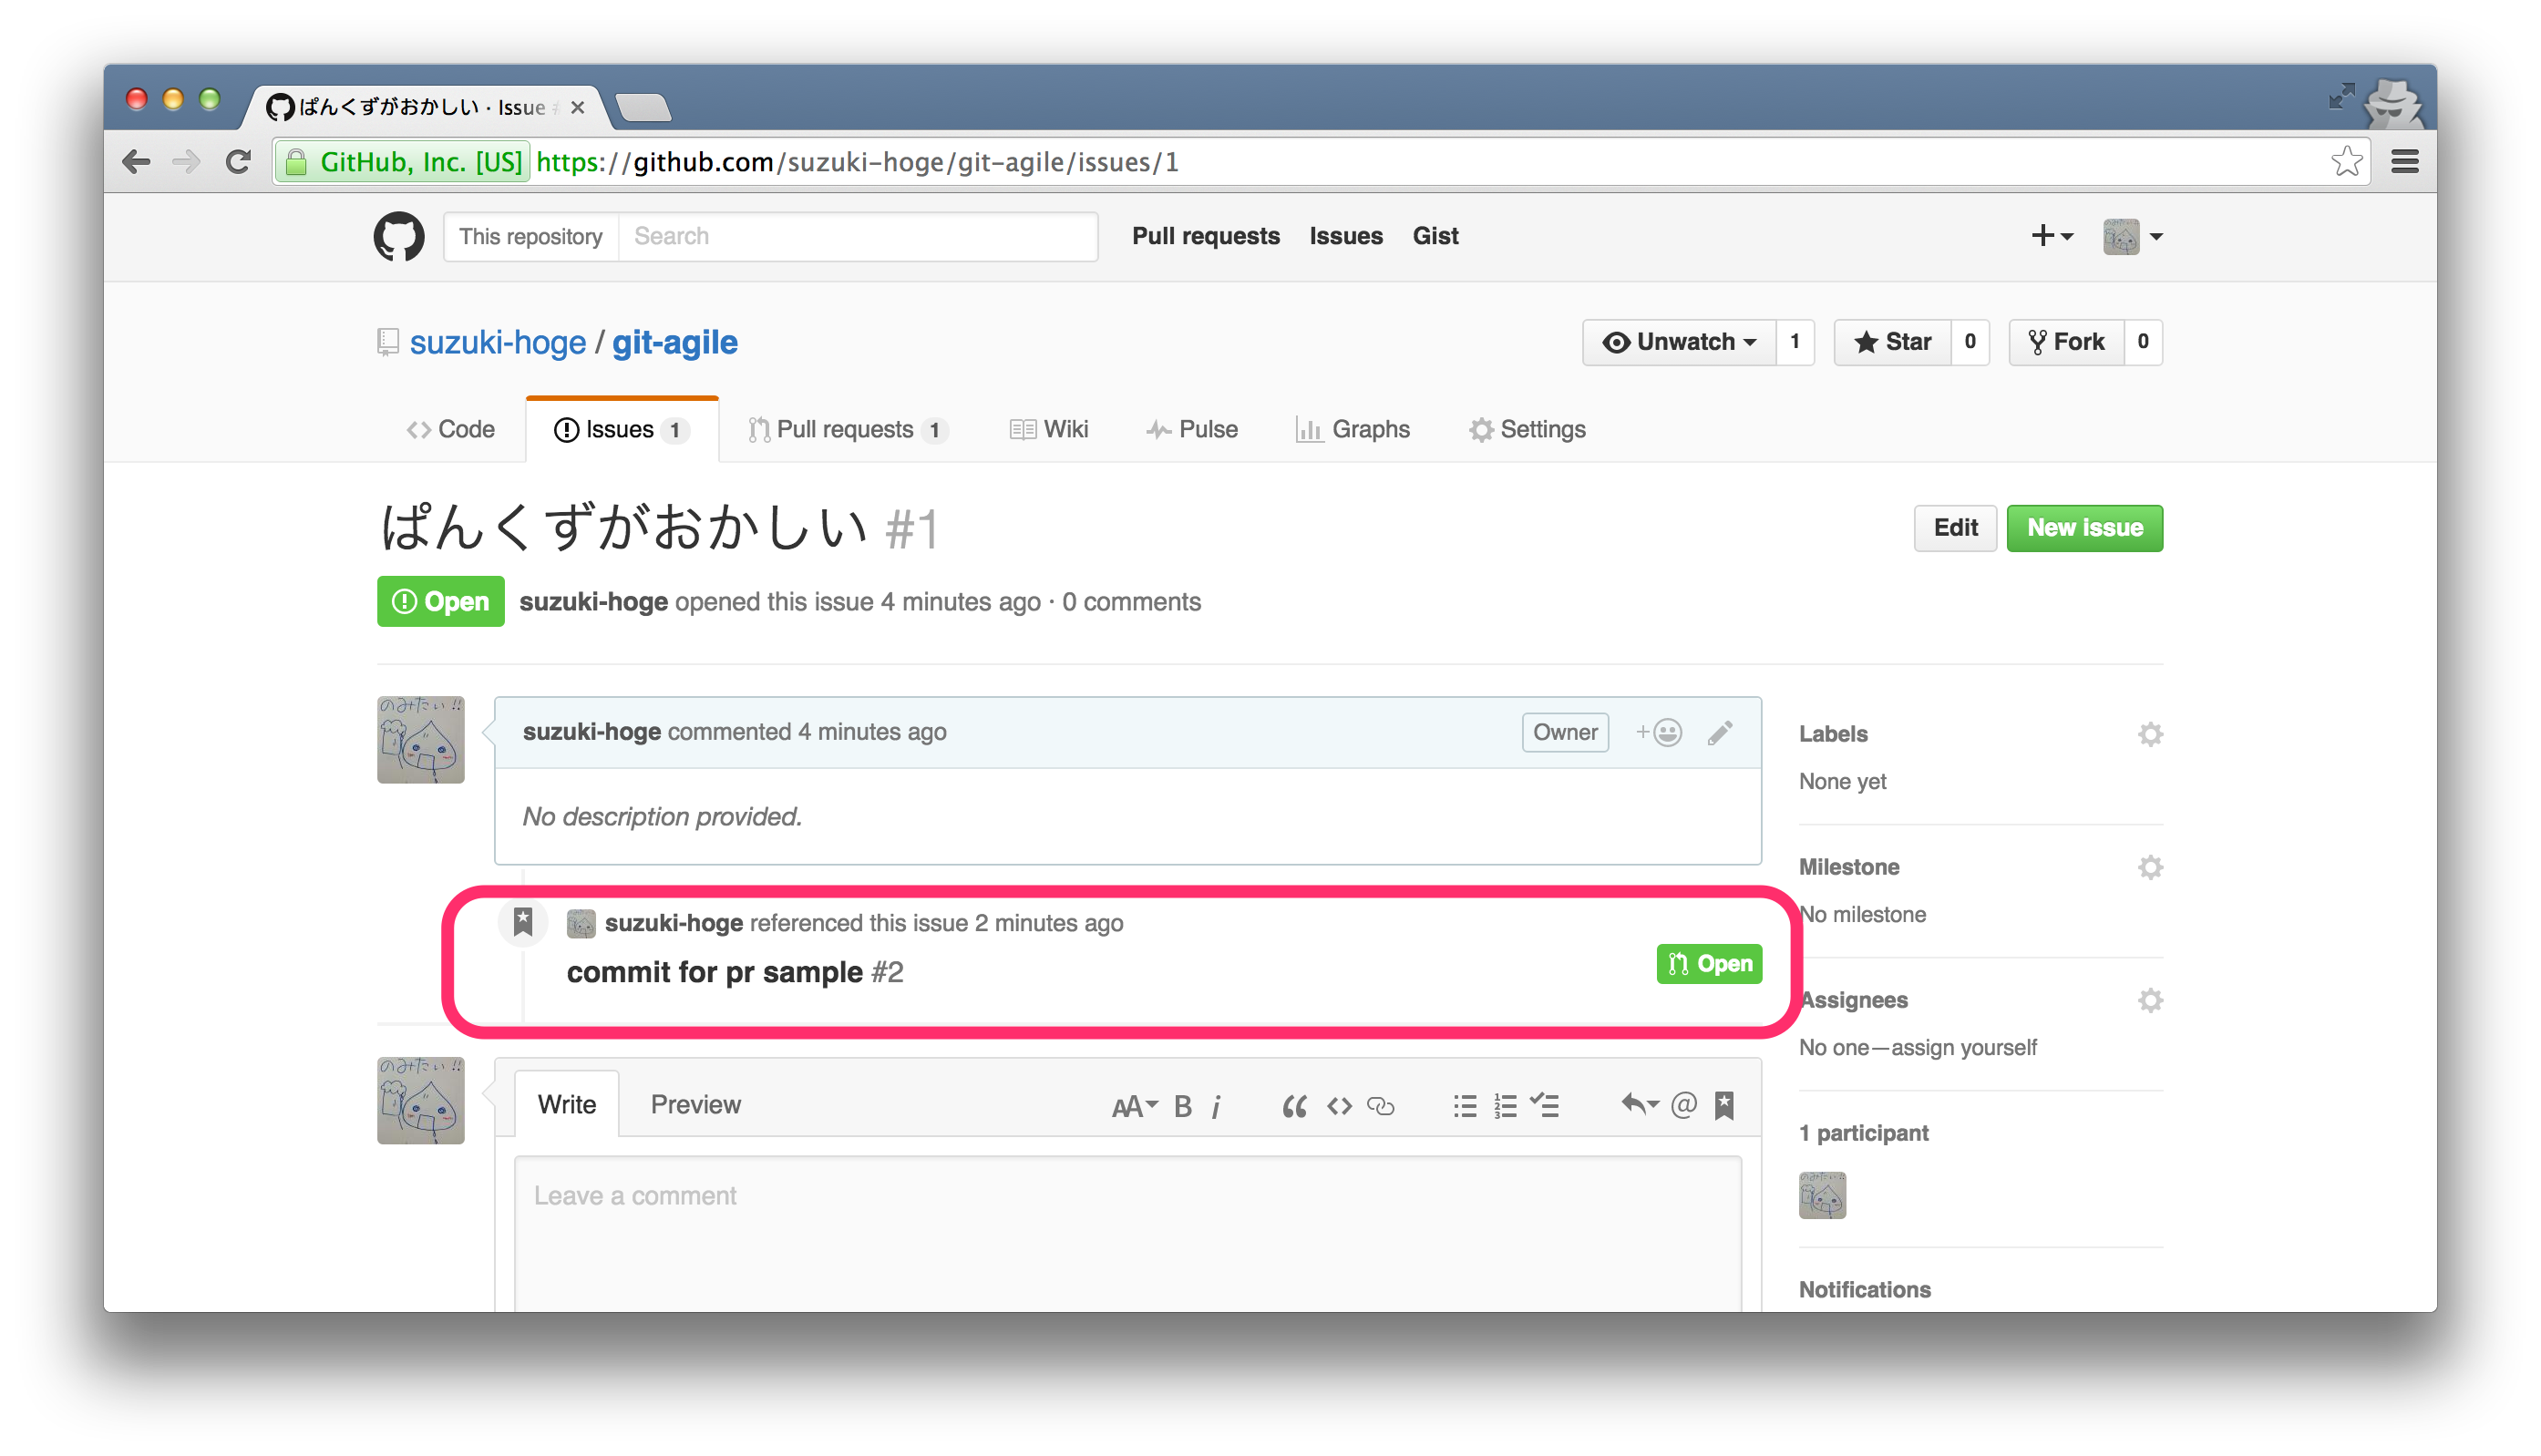Insert a task list
This screenshot has width=2541, height=1456.
1546,1105
